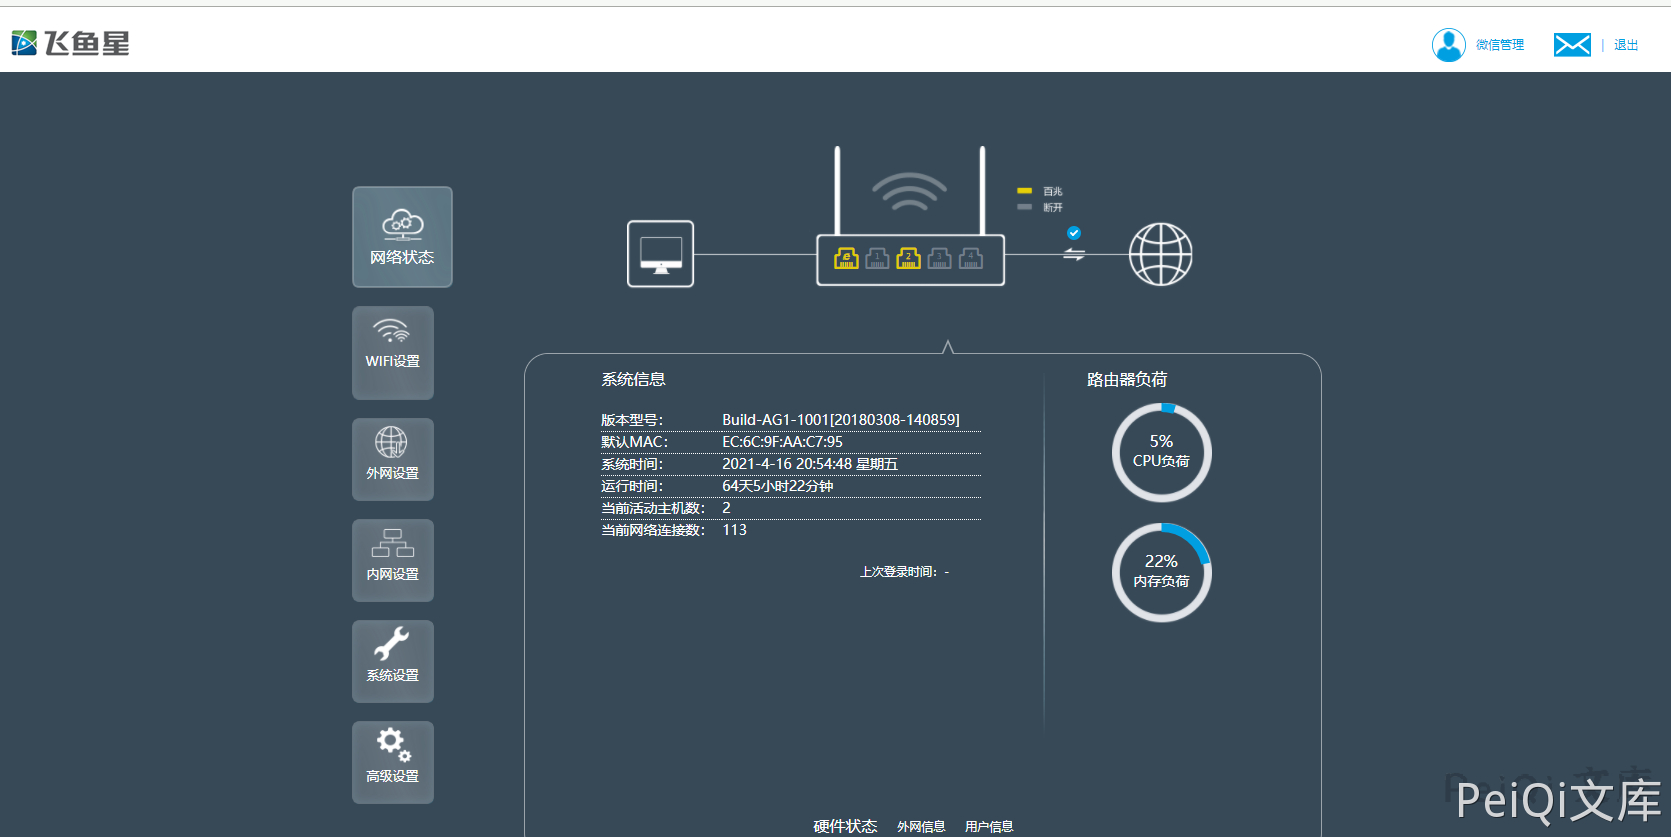This screenshot has width=1671, height=837.
Task: Click the 微信管理 link
Action: click(1500, 45)
